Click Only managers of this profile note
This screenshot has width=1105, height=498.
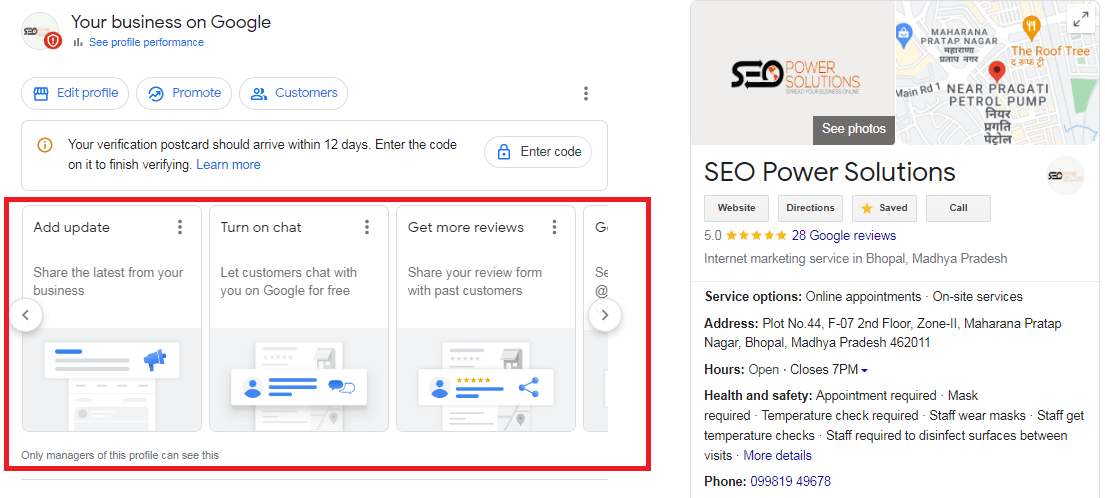[120, 455]
